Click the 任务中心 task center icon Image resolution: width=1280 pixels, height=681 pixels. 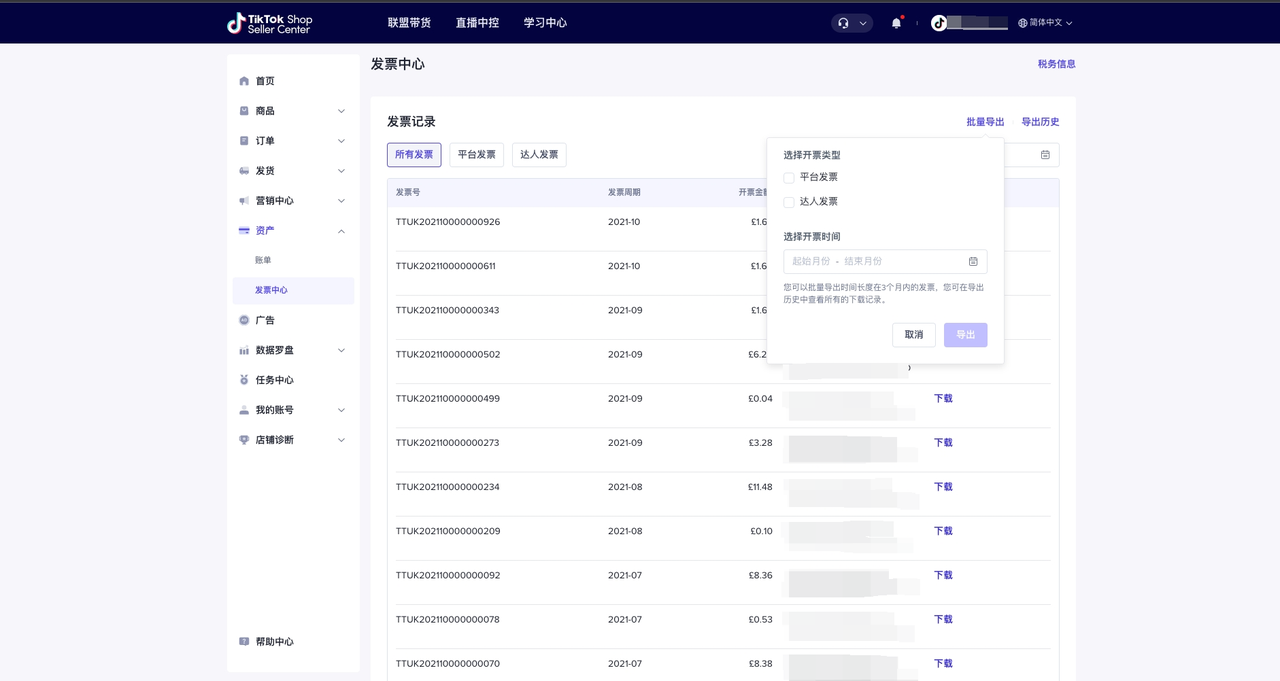pyautogui.click(x=244, y=380)
